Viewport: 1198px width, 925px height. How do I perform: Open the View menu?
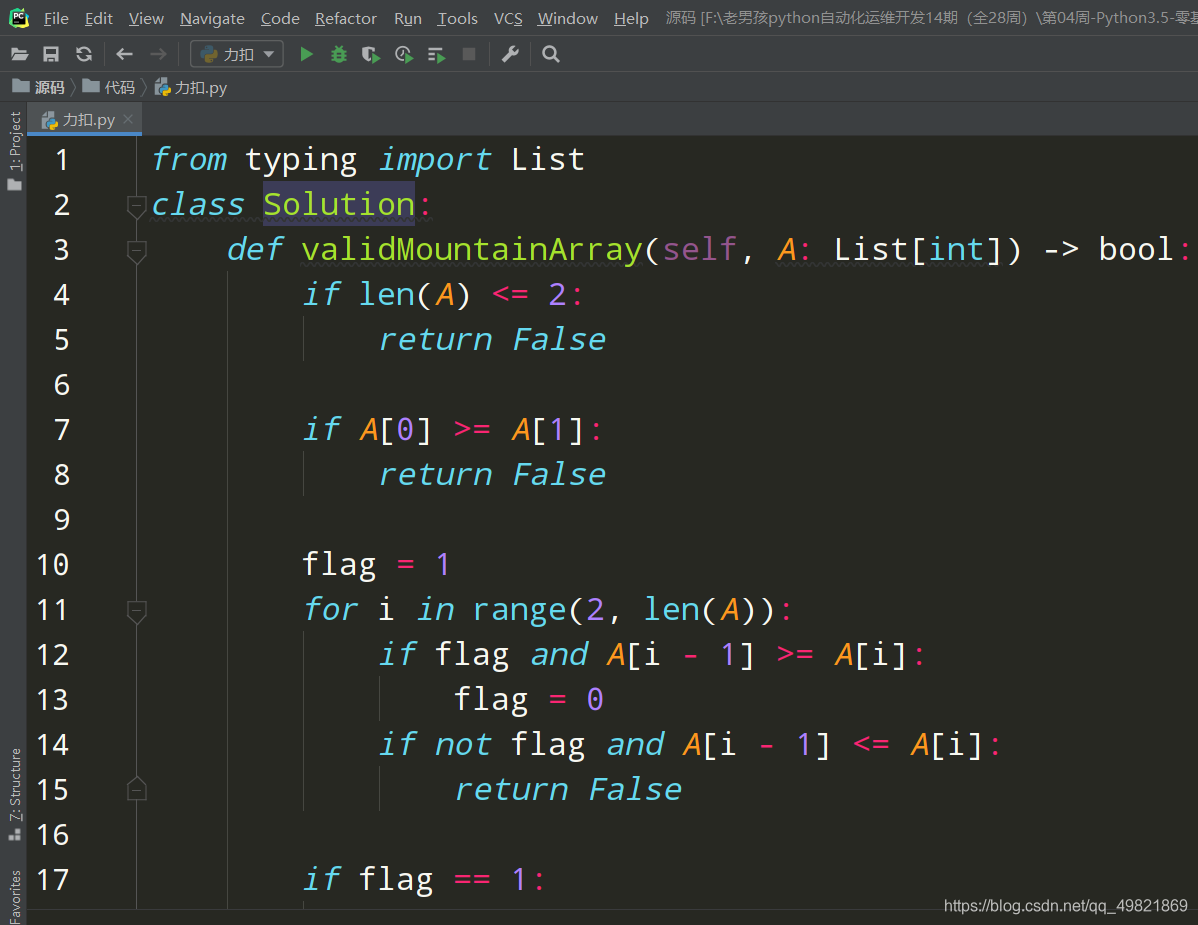[x=146, y=18]
